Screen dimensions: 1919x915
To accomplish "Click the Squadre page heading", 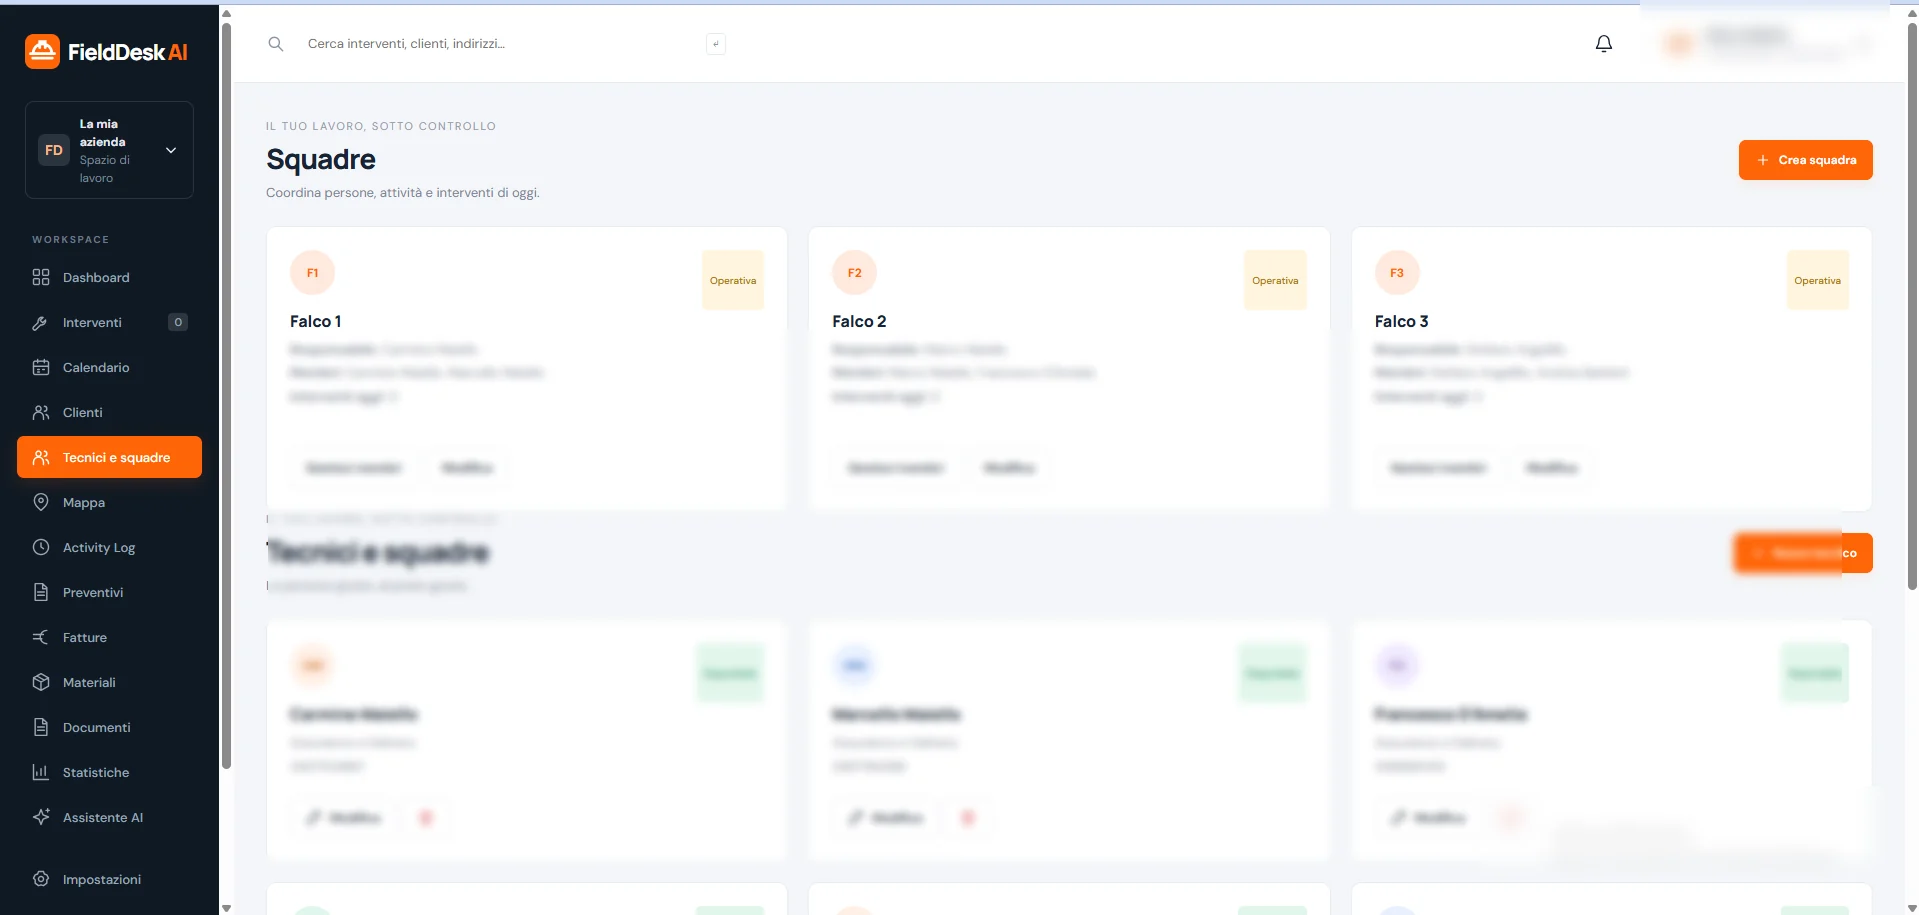I will (321, 160).
